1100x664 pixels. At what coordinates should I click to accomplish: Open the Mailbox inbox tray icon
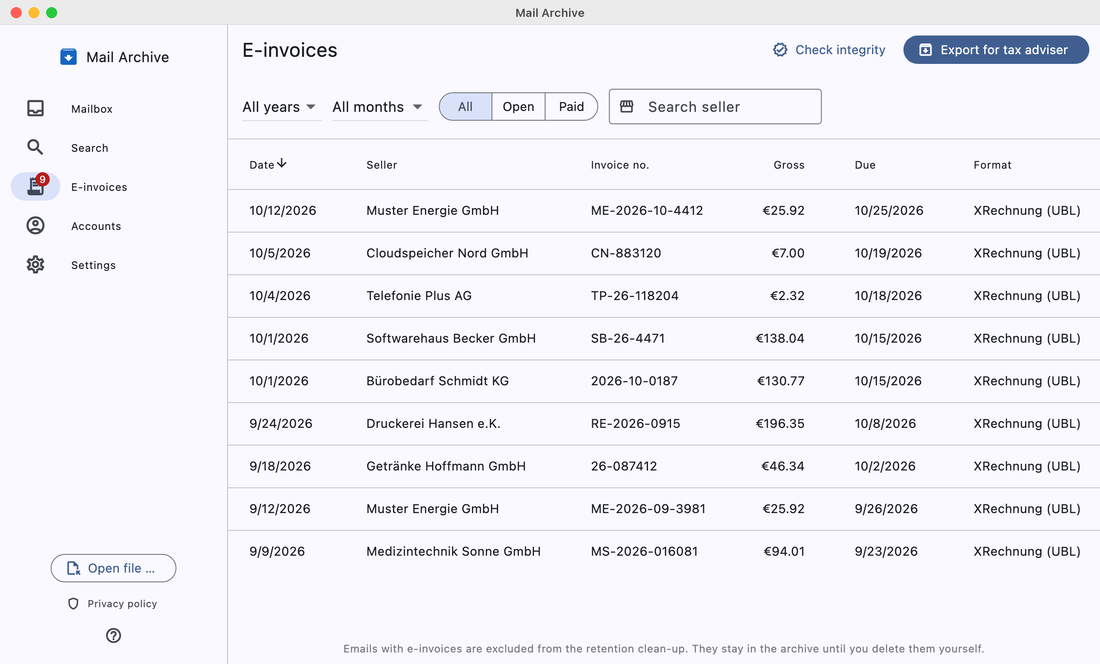[x=35, y=108]
